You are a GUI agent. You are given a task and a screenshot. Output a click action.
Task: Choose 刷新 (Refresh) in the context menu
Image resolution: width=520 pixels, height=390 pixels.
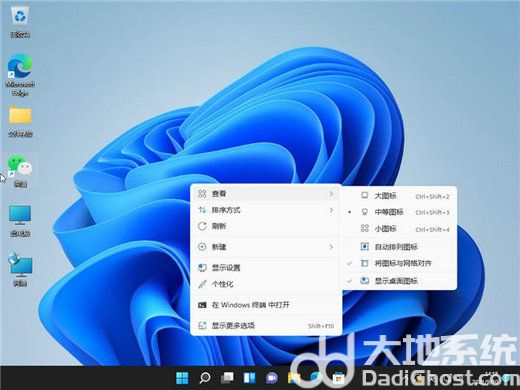266,226
